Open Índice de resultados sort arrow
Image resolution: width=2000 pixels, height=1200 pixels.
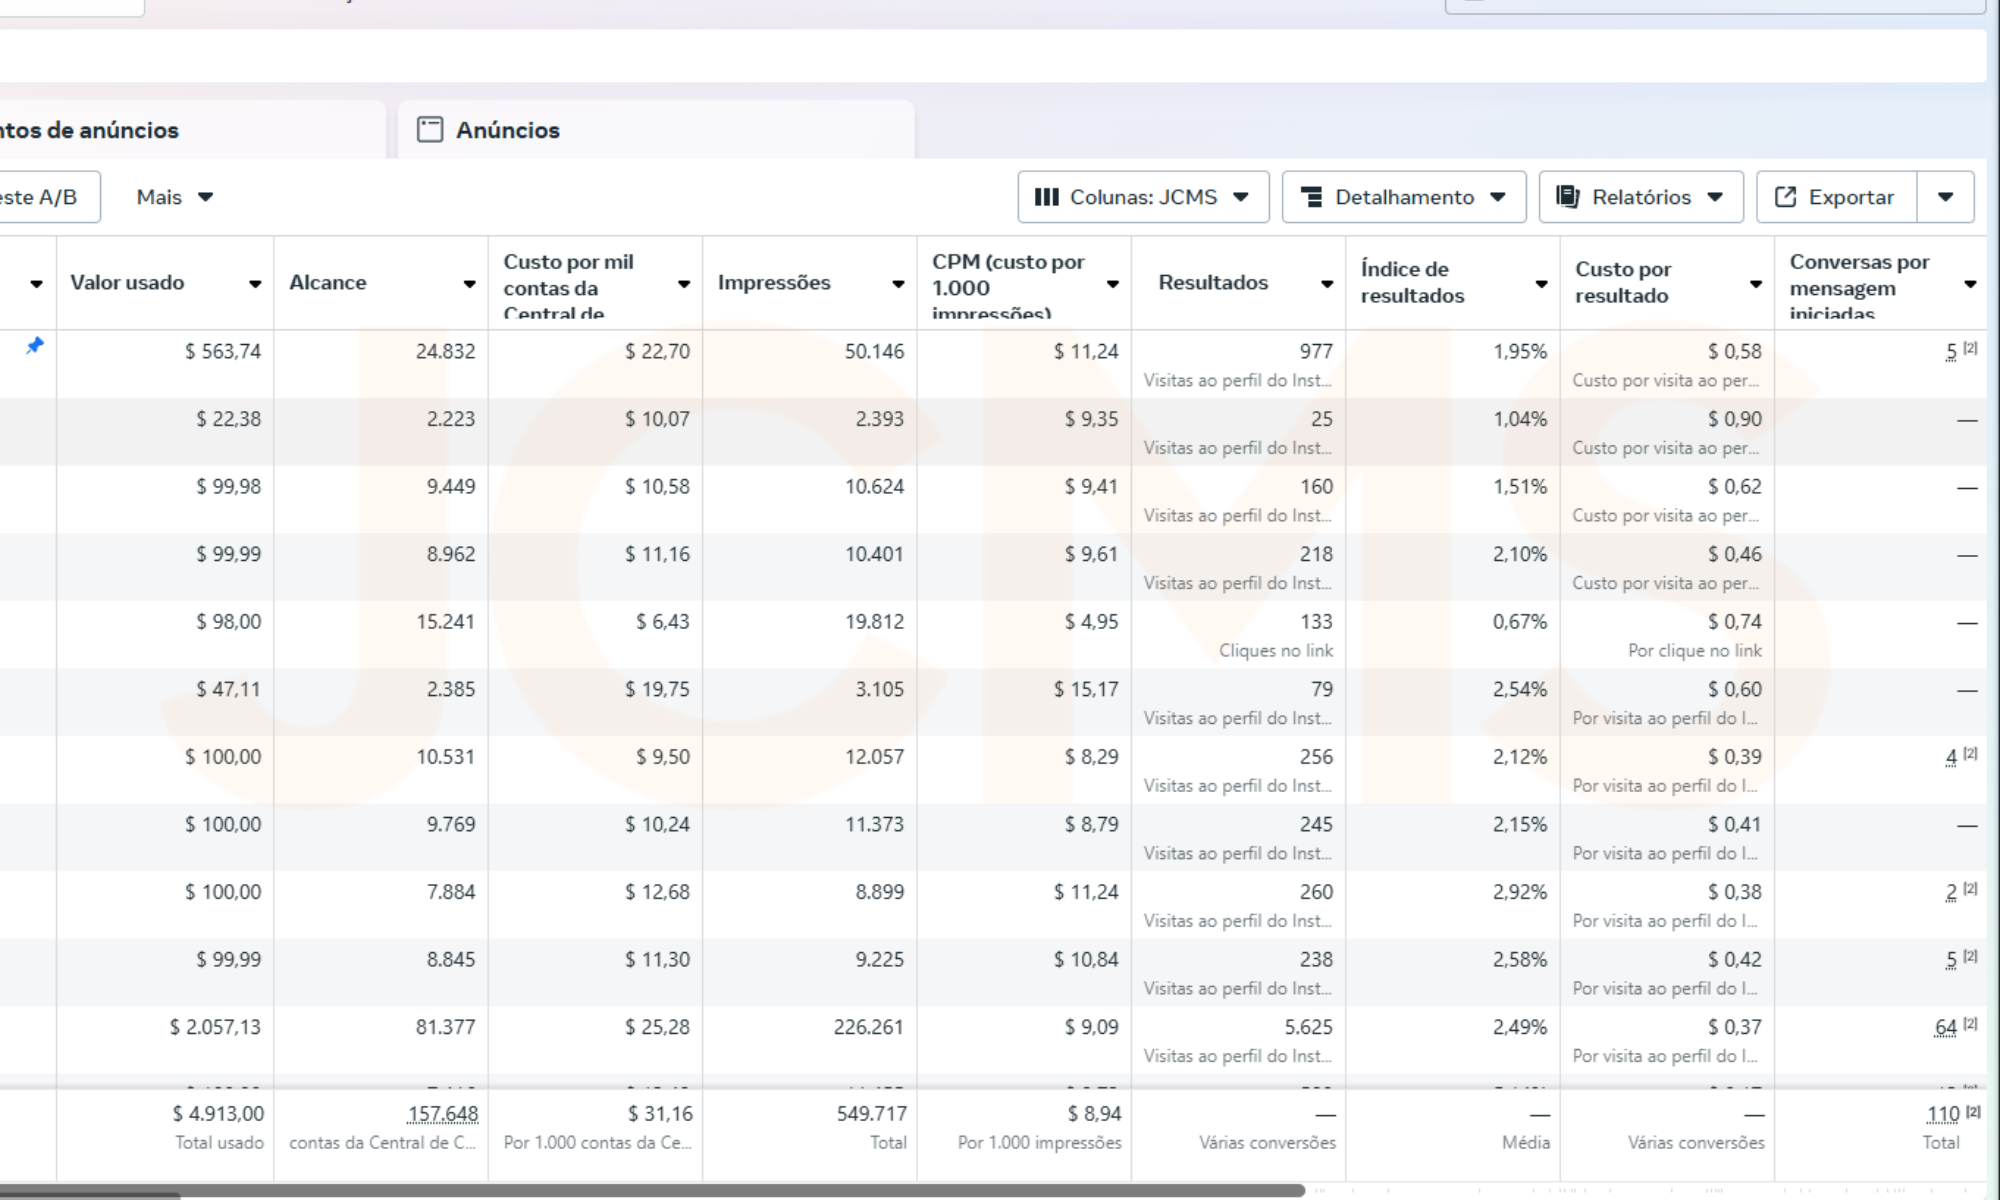[x=1541, y=284]
